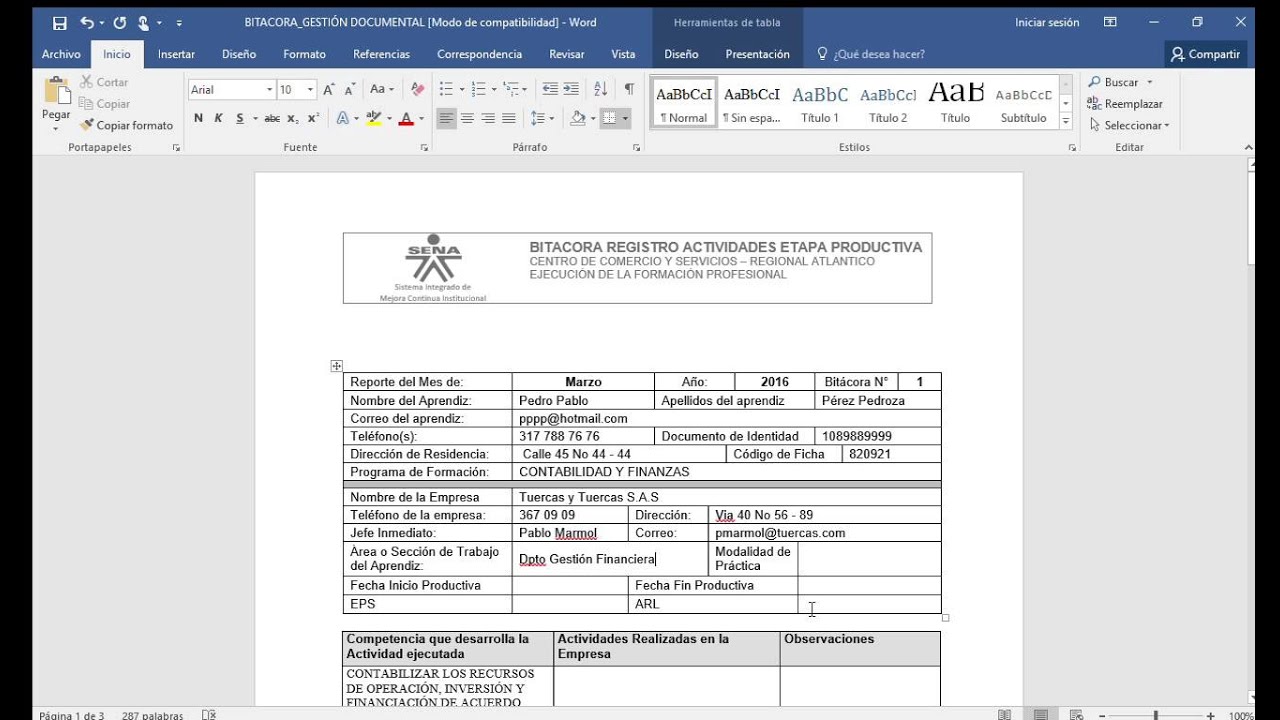Apply the Subtítulo style
Image resolution: width=1280 pixels, height=720 pixels.
coord(1024,103)
